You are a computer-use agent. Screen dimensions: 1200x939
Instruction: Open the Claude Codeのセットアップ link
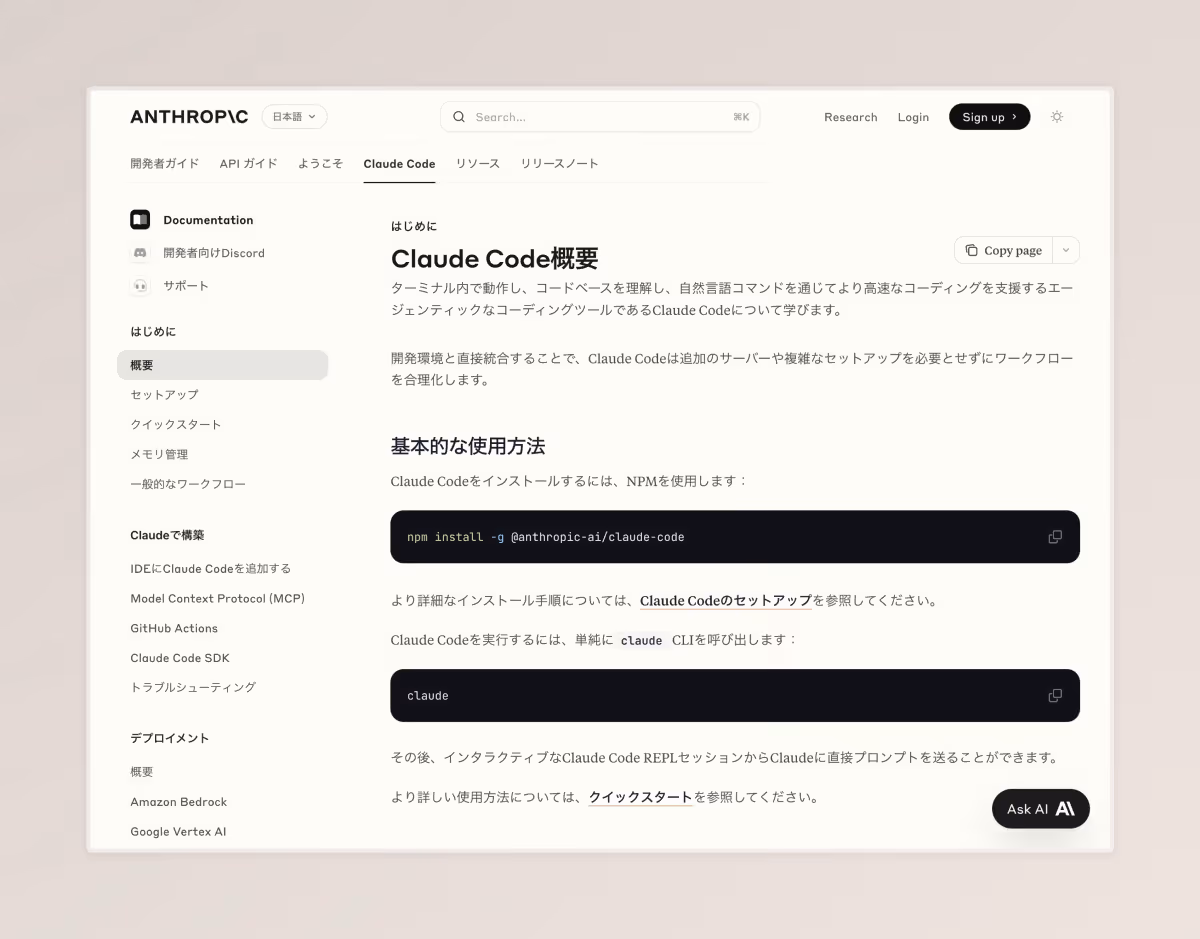coord(726,601)
